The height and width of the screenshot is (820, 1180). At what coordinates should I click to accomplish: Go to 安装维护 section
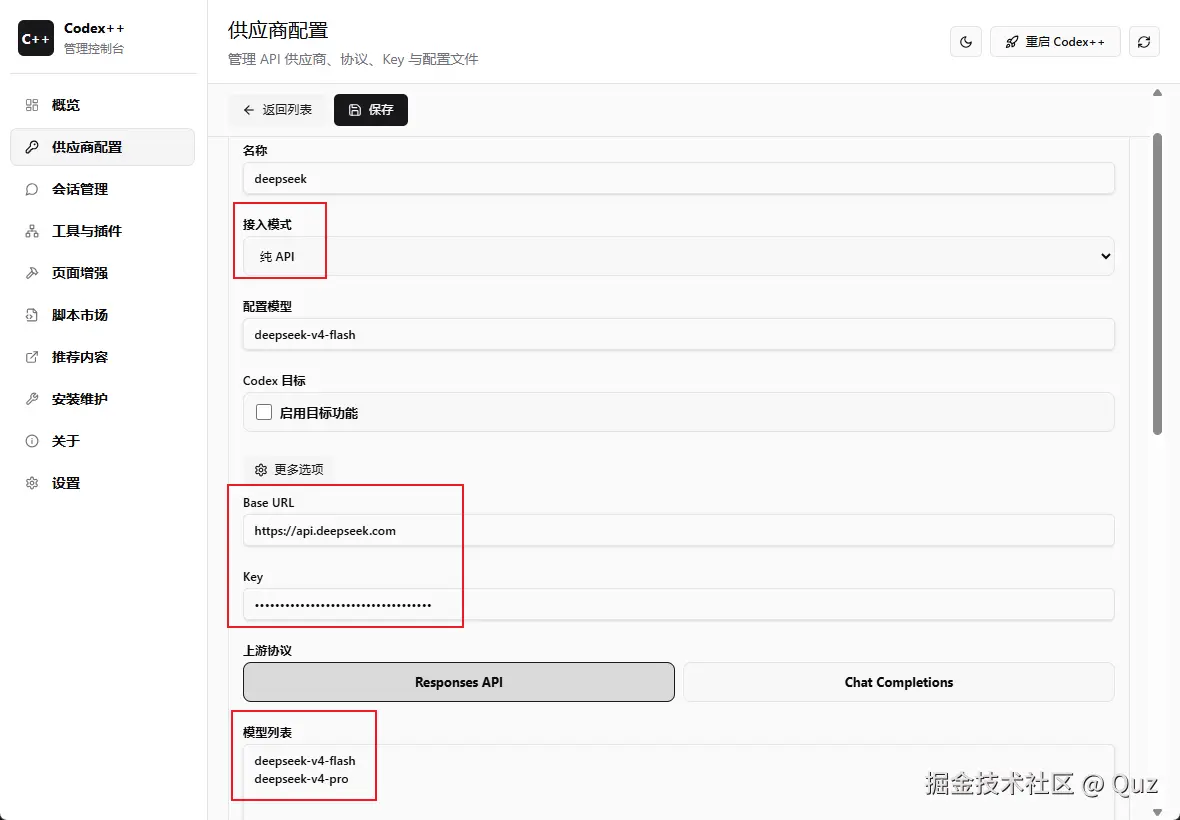102,399
